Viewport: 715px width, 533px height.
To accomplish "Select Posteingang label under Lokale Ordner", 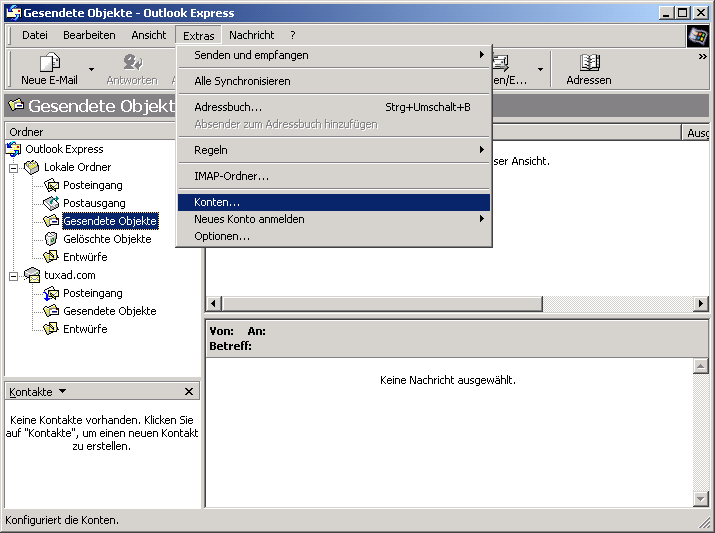I will (x=93, y=185).
